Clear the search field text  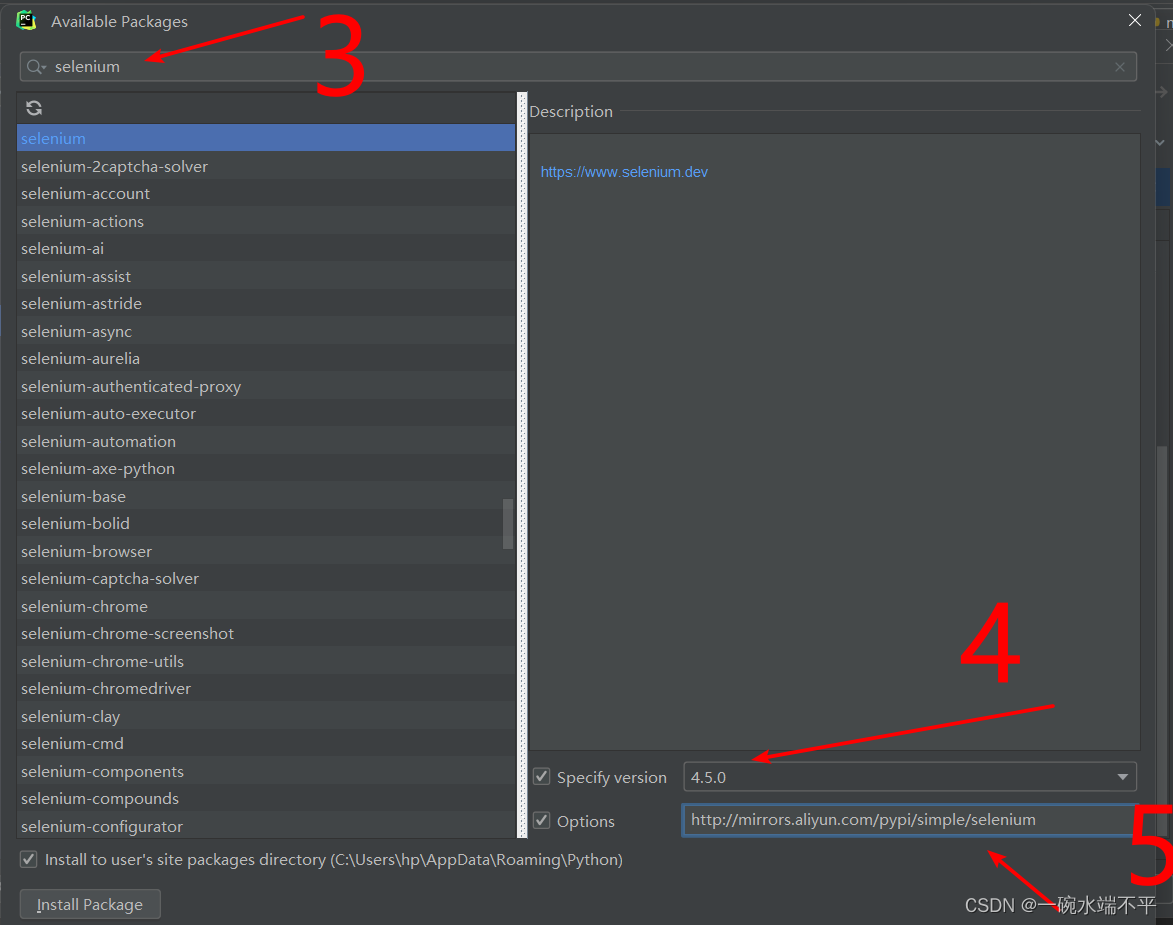(1120, 67)
